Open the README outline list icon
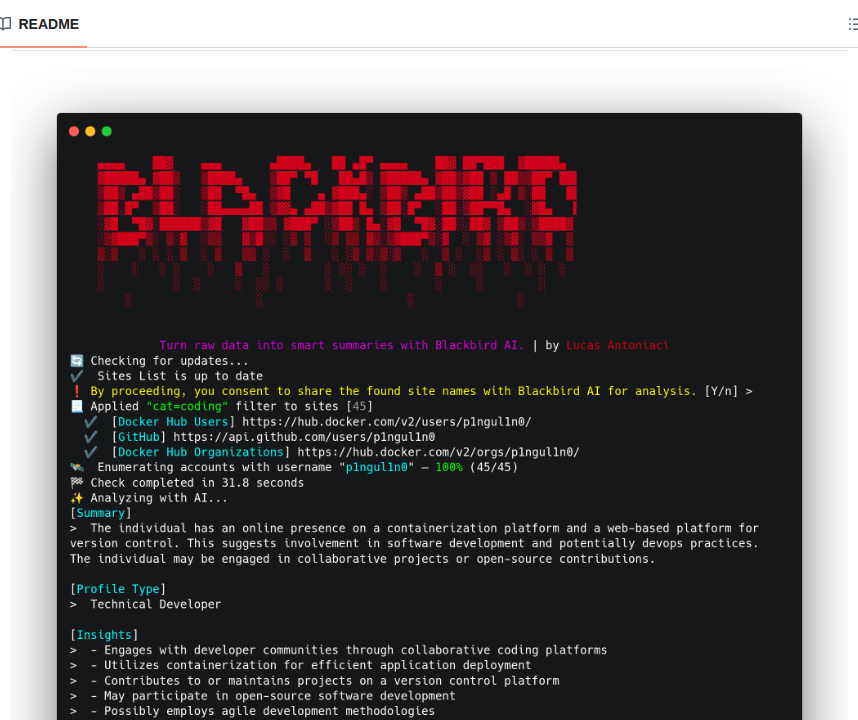The image size is (858, 720). pos(853,24)
